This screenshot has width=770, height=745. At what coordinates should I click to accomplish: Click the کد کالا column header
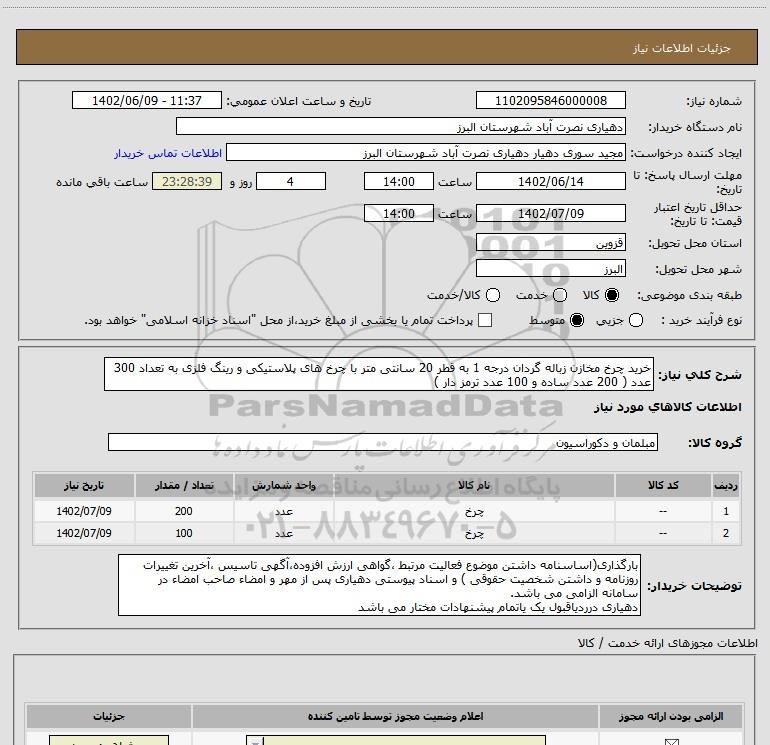click(x=663, y=485)
